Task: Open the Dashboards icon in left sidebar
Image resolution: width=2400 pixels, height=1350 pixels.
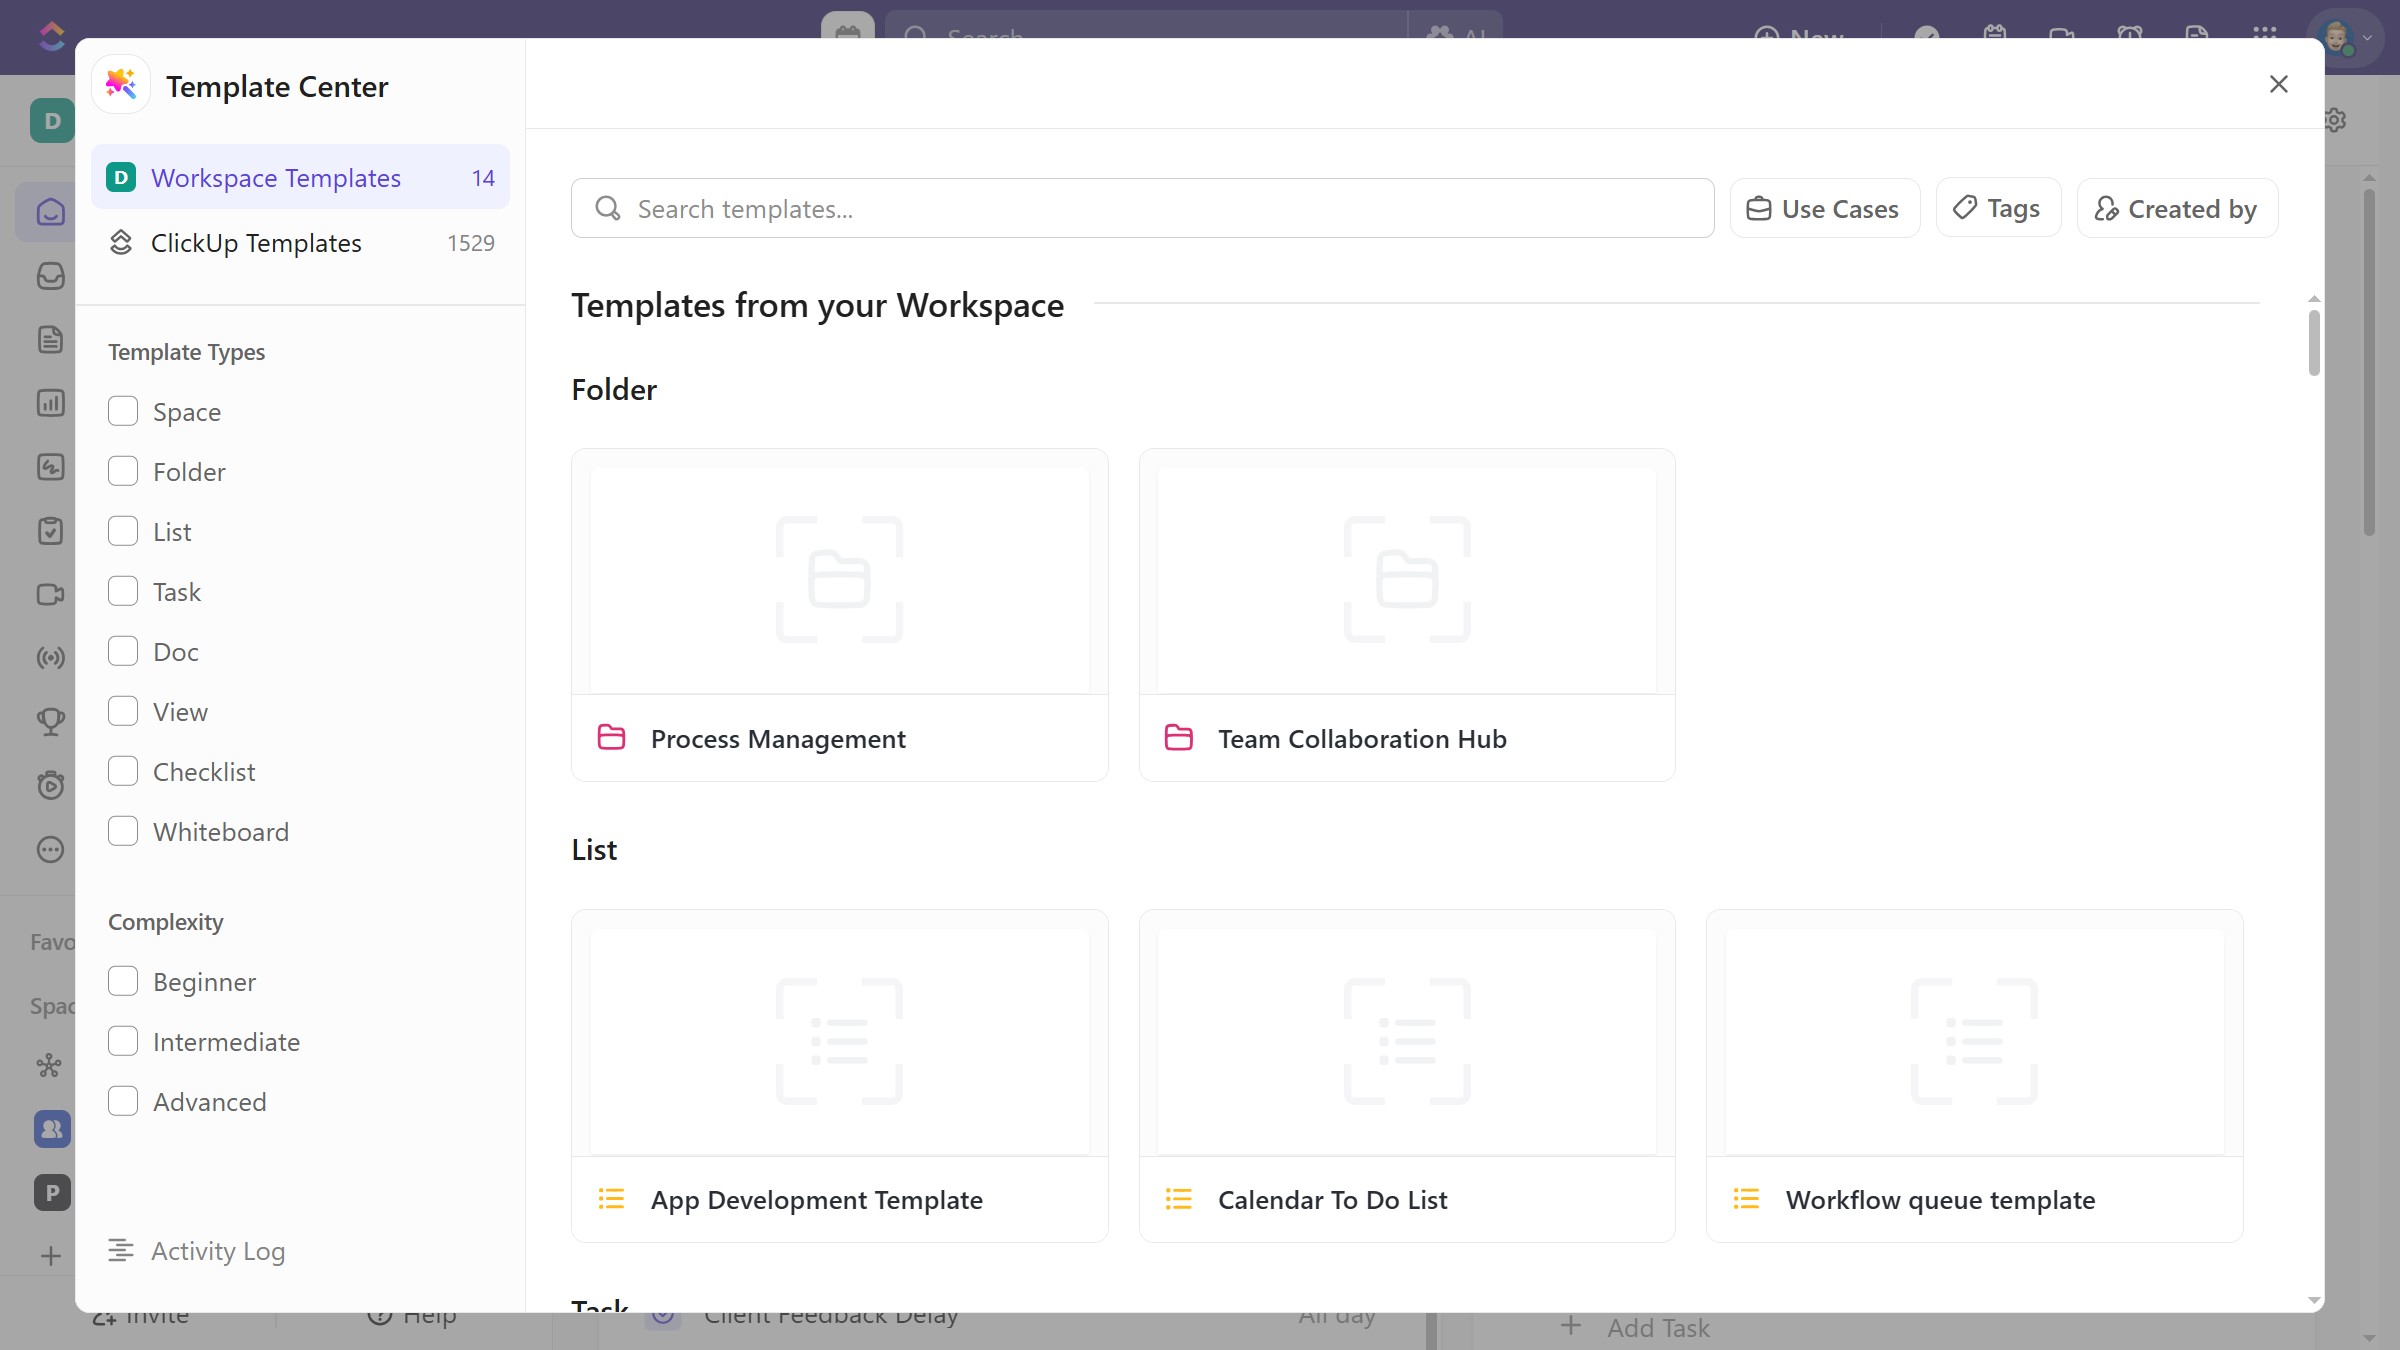Action: pyautogui.click(x=50, y=403)
